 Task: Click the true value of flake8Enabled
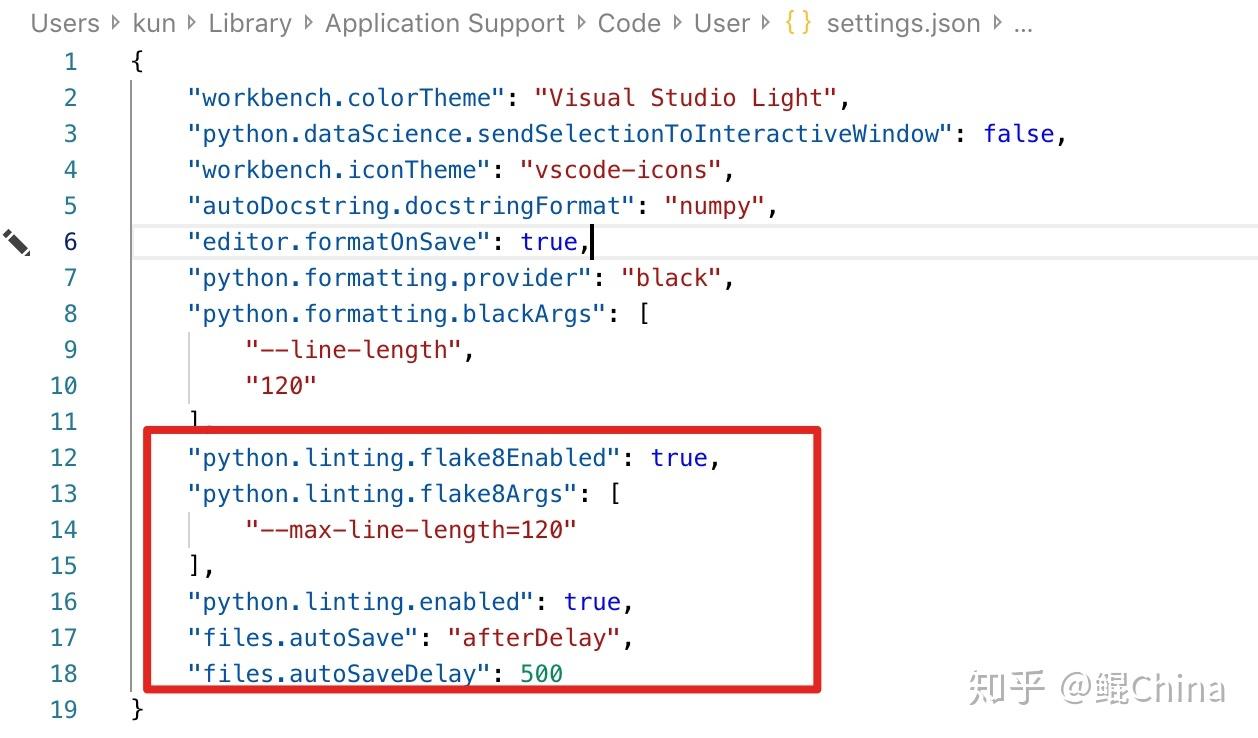click(679, 458)
